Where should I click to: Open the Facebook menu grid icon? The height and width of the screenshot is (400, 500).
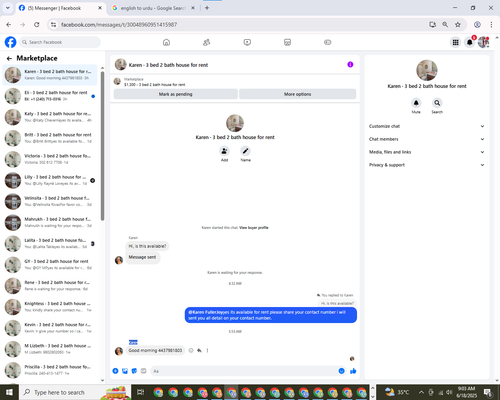455,42
